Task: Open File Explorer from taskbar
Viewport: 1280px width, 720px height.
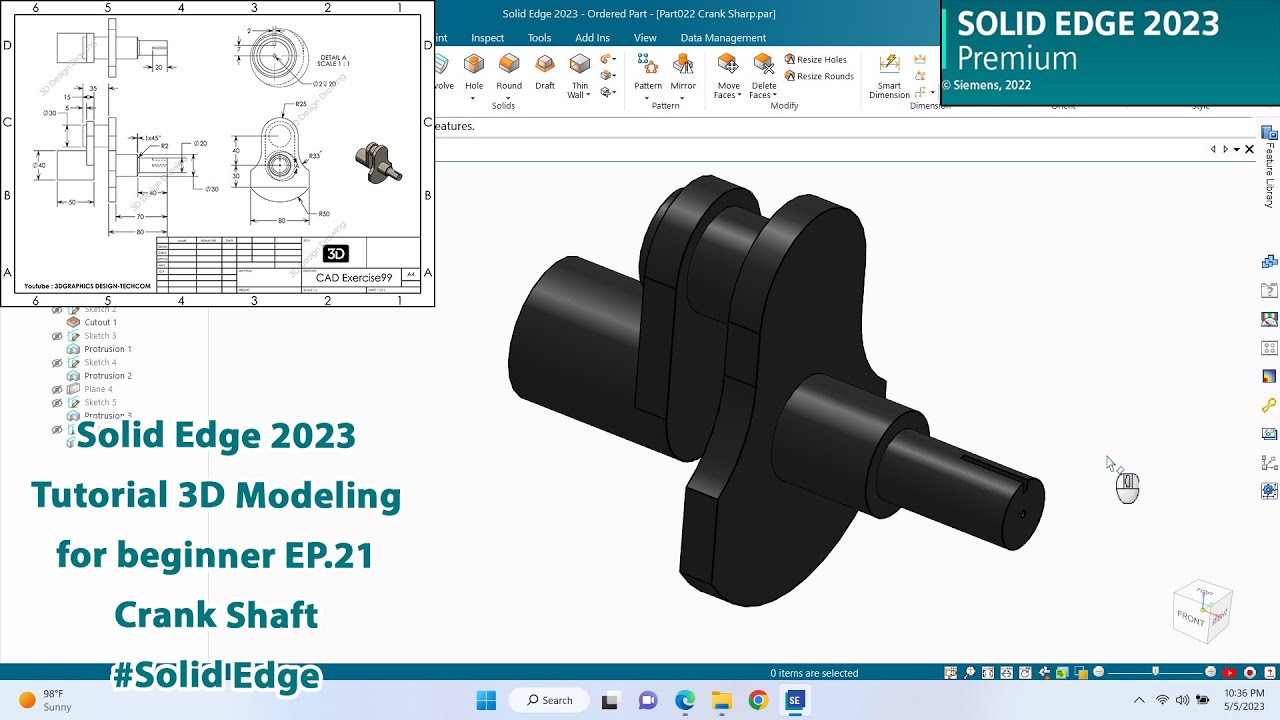Action: click(x=721, y=700)
